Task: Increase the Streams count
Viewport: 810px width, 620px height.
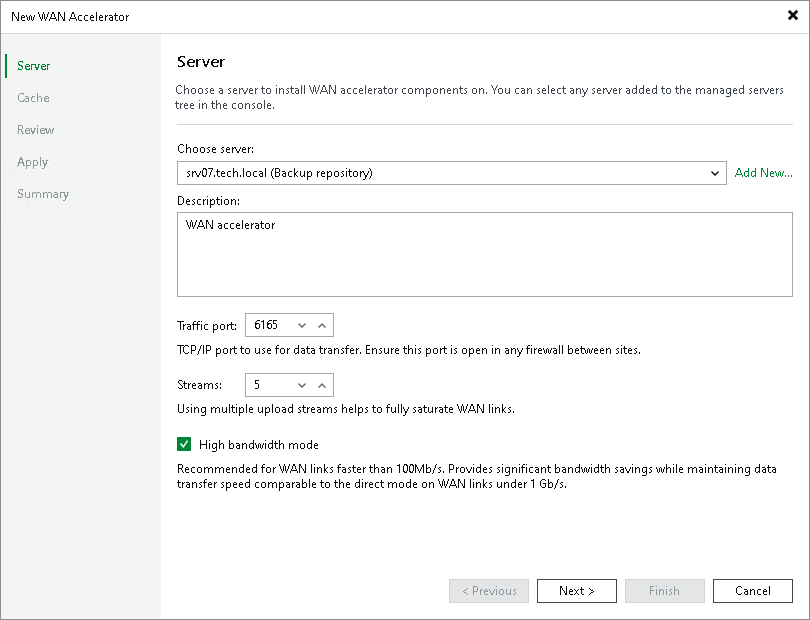Action: click(322, 385)
